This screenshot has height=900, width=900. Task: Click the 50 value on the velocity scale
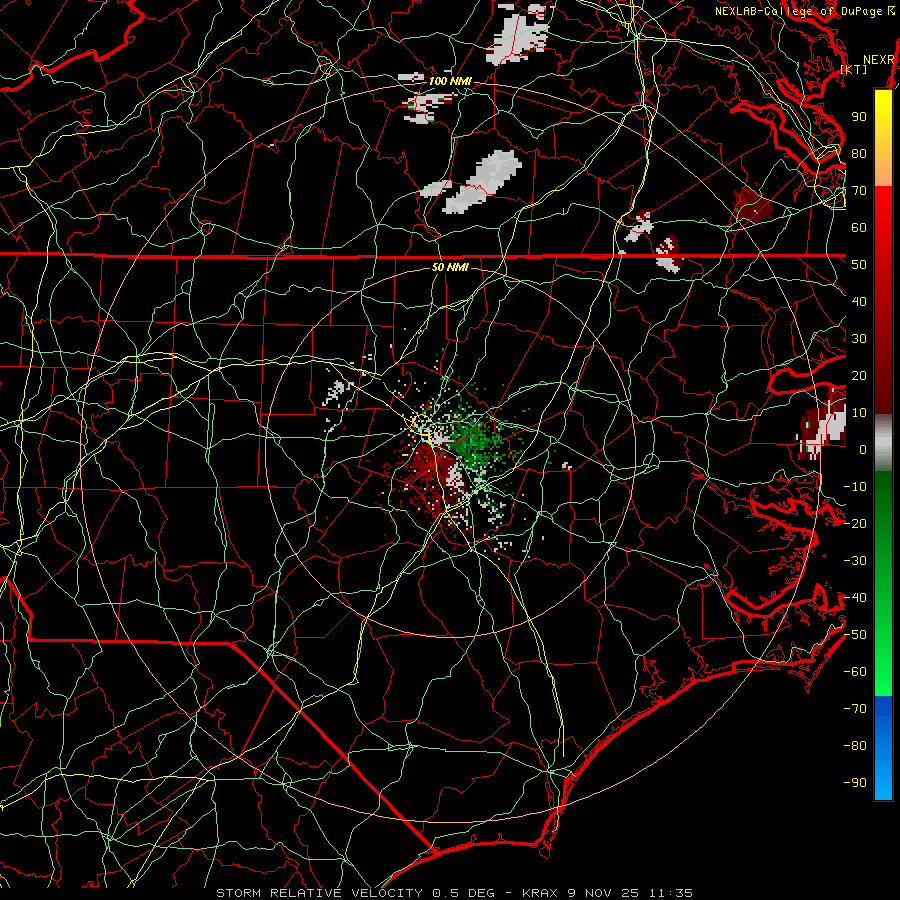[859, 265]
